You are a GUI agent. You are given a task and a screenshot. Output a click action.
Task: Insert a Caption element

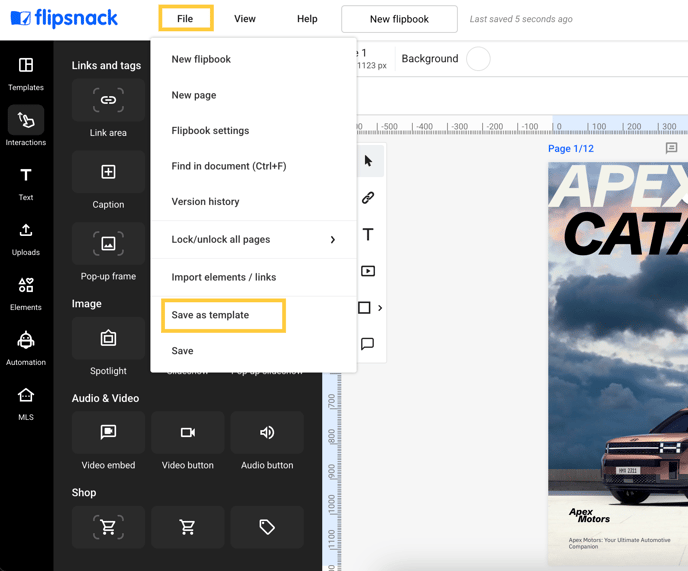[108, 173]
